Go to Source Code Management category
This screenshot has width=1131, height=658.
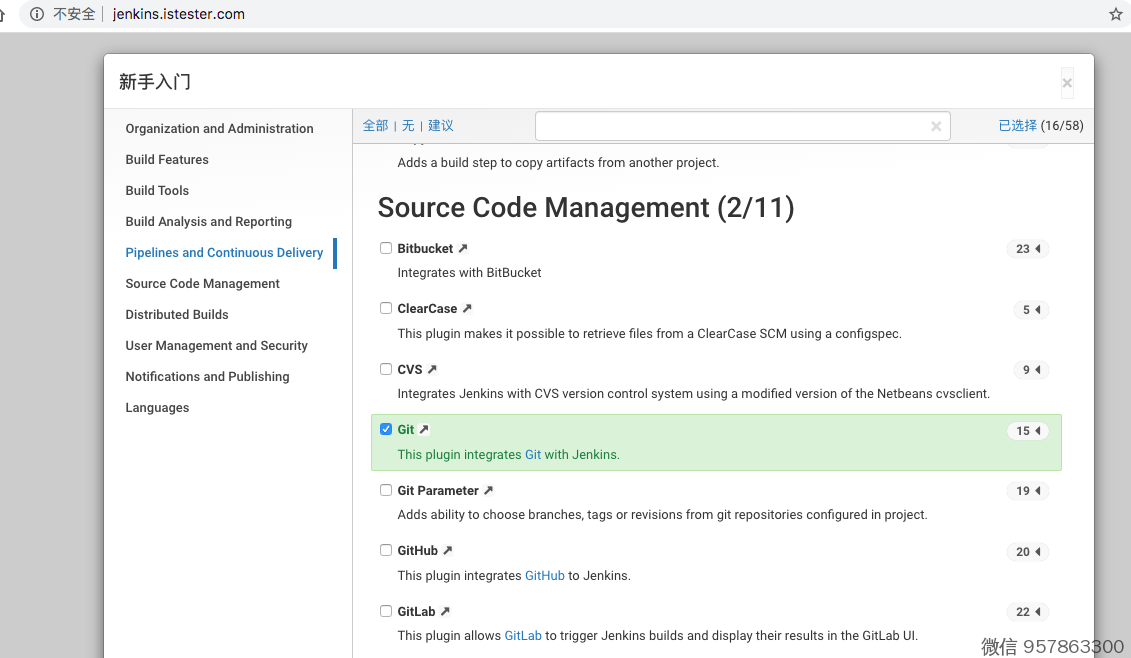click(202, 284)
